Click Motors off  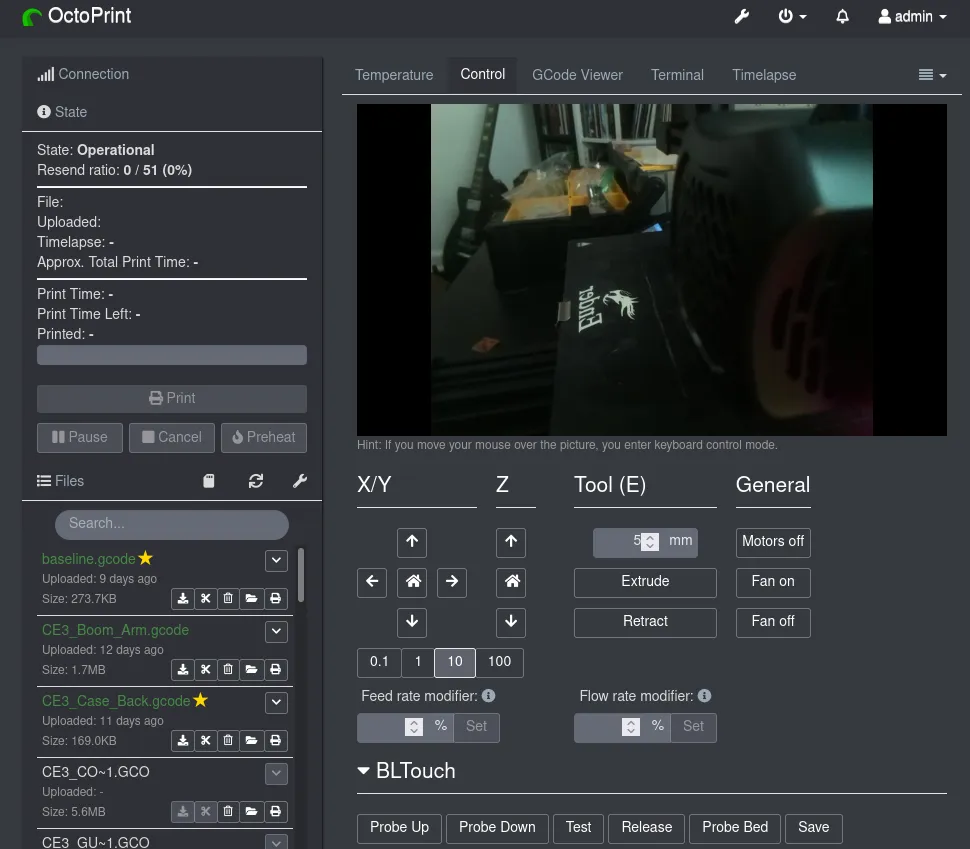coord(773,543)
